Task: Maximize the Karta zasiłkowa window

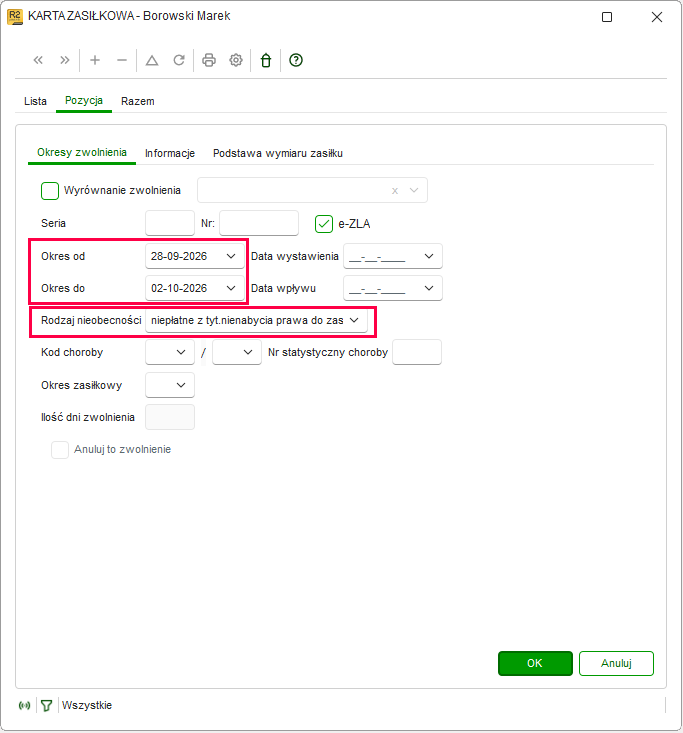Action: point(607,17)
